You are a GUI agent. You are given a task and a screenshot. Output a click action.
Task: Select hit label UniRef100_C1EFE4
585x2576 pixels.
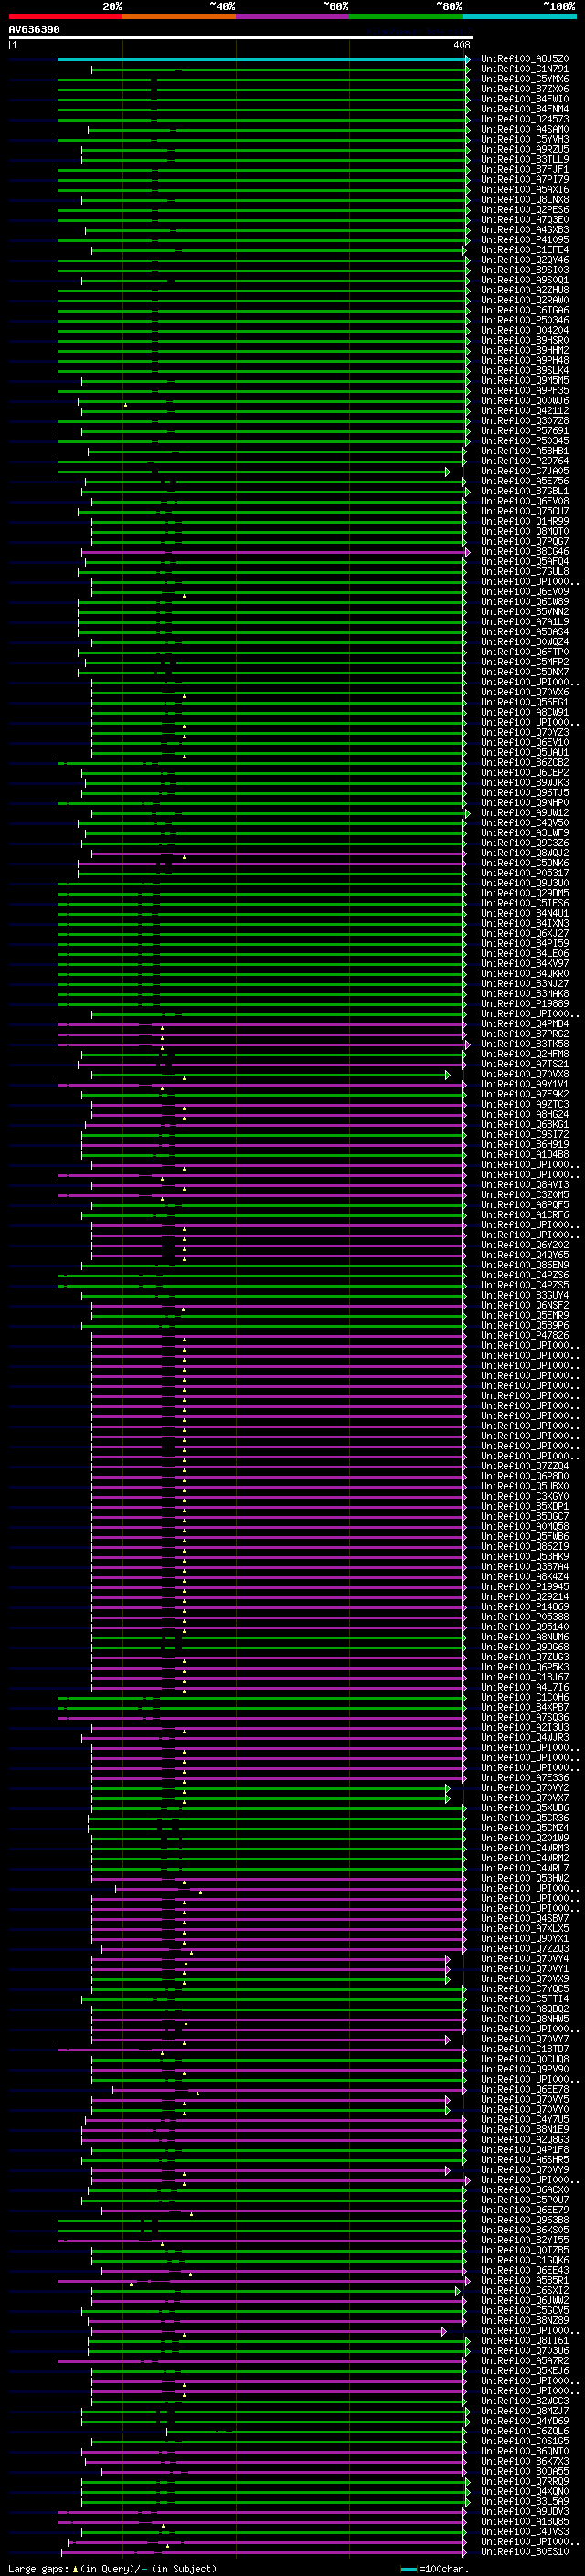[x=525, y=250]
